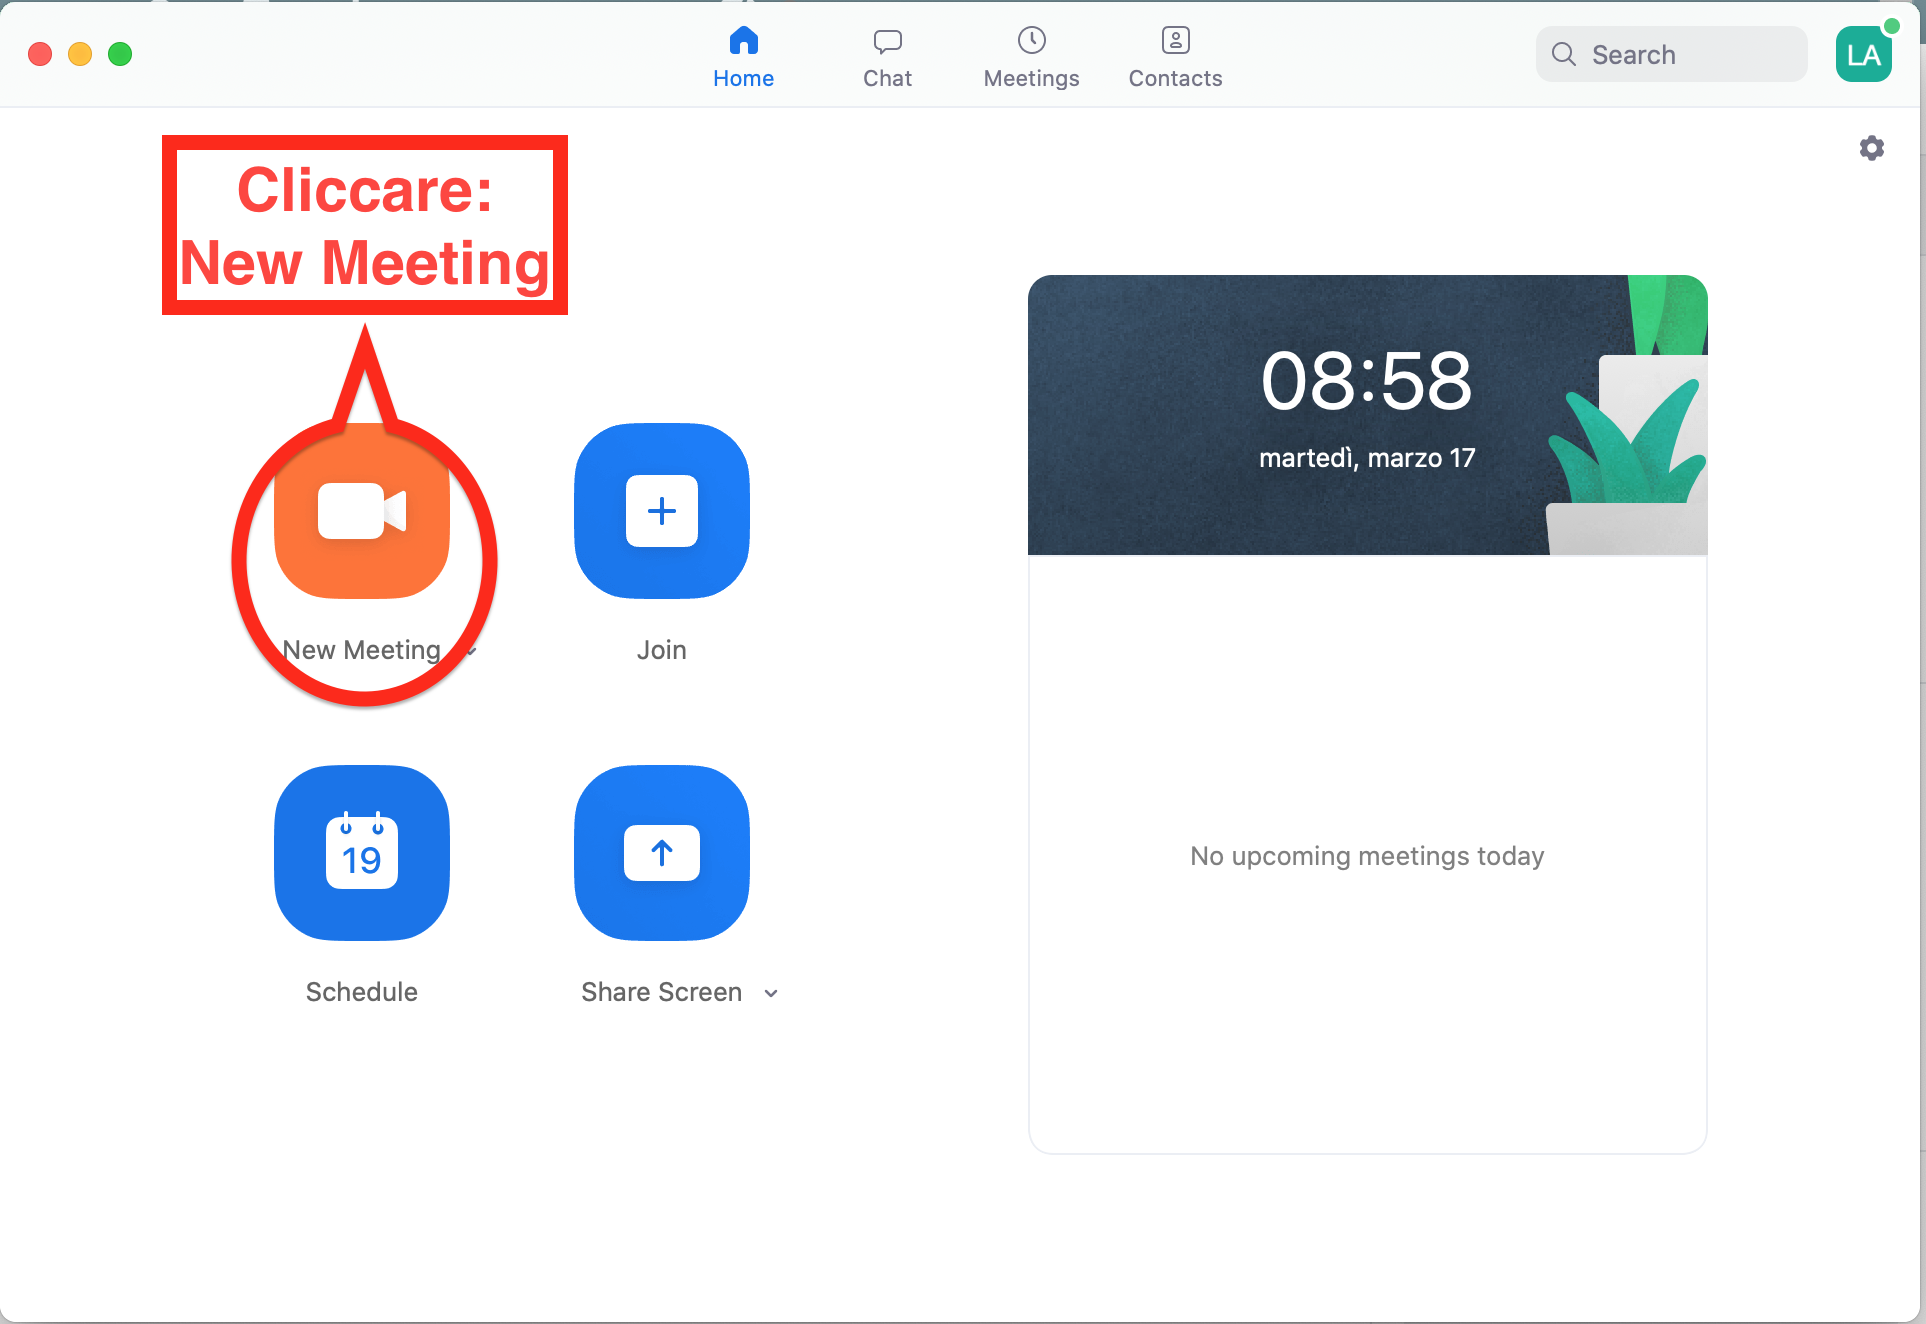Click the orange New Meeting camera icon
Viewport: 1926px width, 1324px height.
(x=362, y=511)
